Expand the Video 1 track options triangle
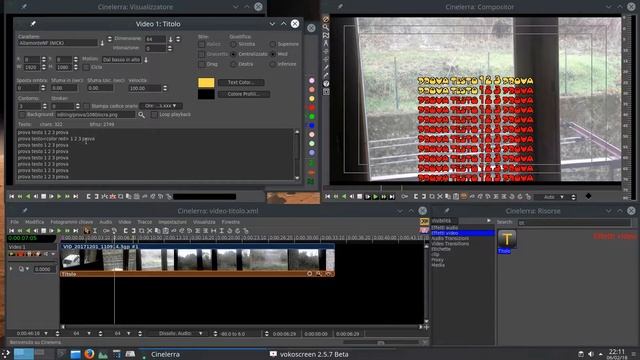The width and height of the screenshot is (640, 360). pyautogui.click(x=11, y=269)
